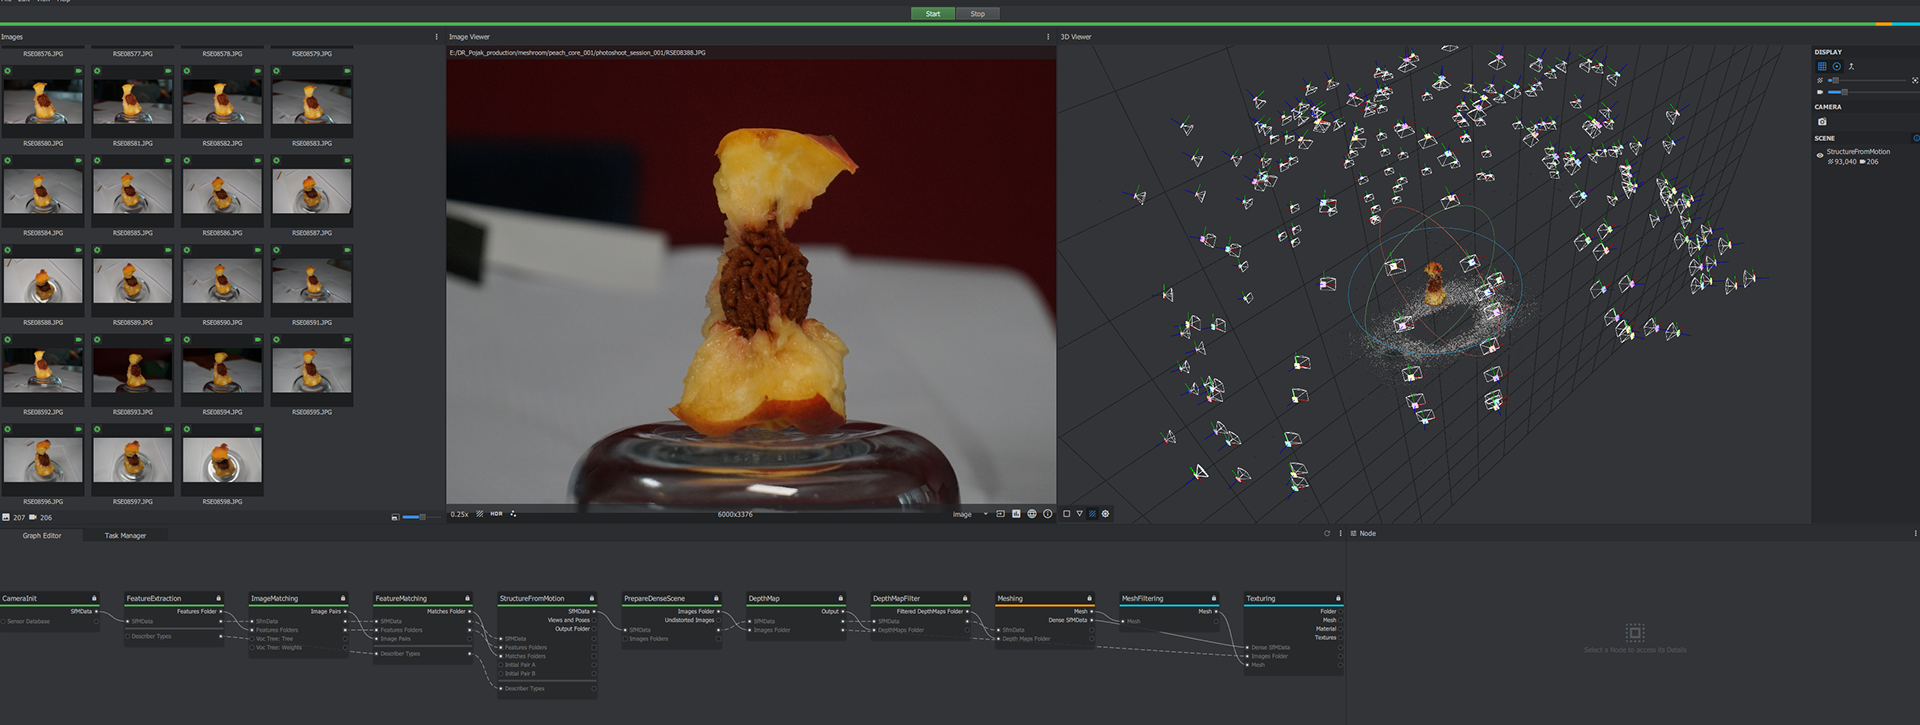Viewport: 1920px width, 725px height.
Task: Show image metadata info icon
Action: point(1047,514)
